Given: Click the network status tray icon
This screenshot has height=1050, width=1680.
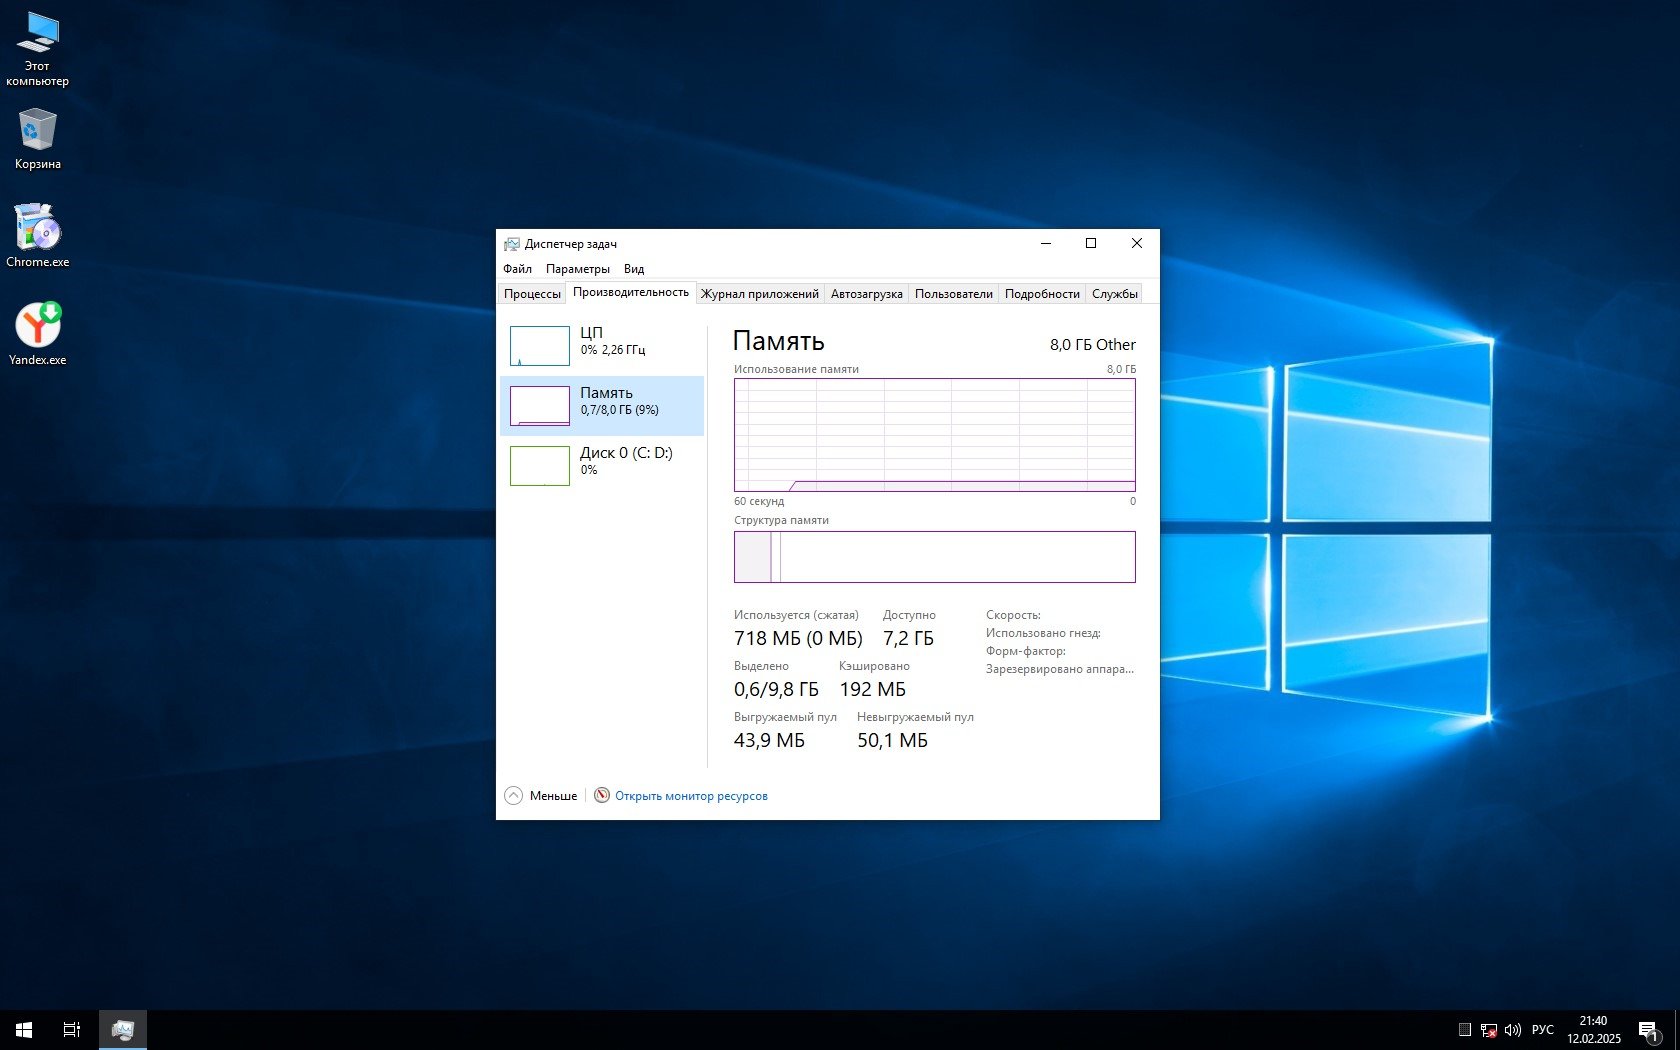Looking at the screenshot, I should pos(1489,1029).
